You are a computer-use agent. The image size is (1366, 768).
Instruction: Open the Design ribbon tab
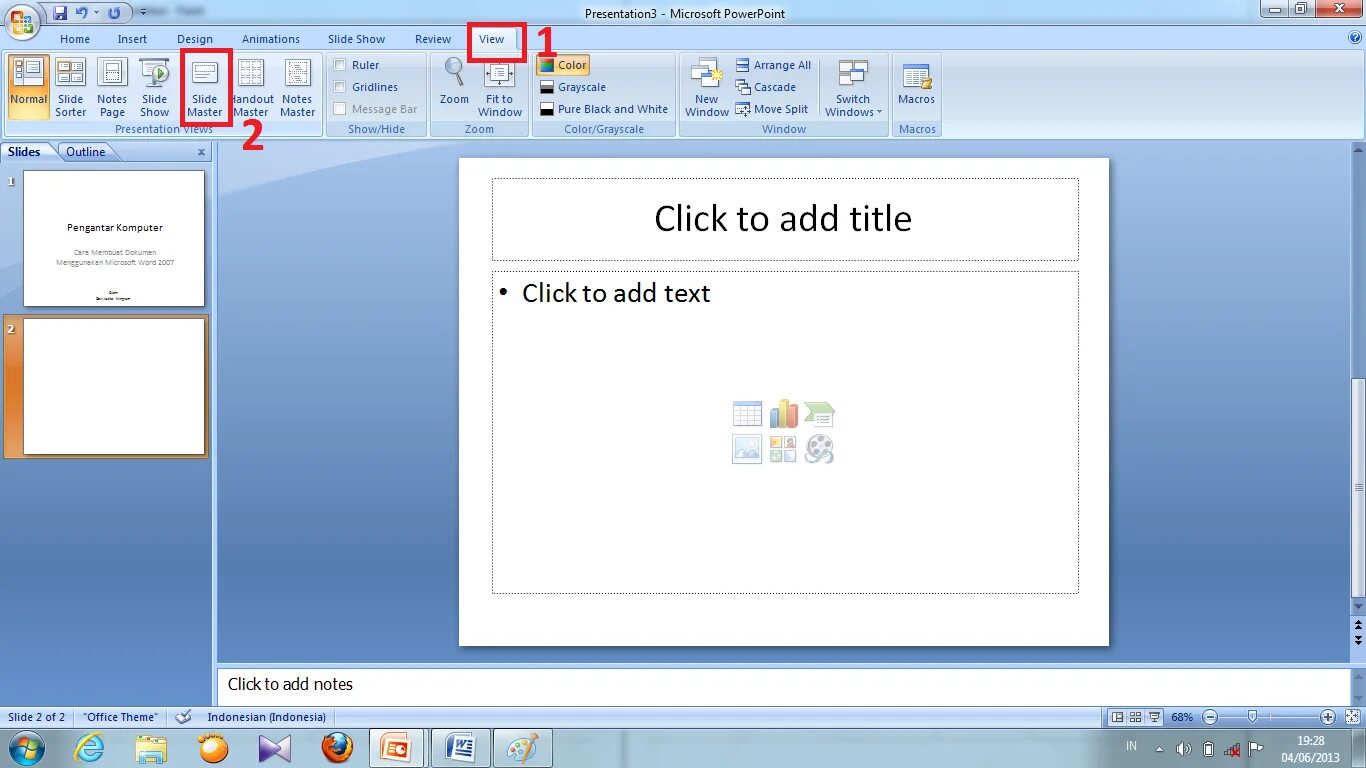tap(195, 39)
